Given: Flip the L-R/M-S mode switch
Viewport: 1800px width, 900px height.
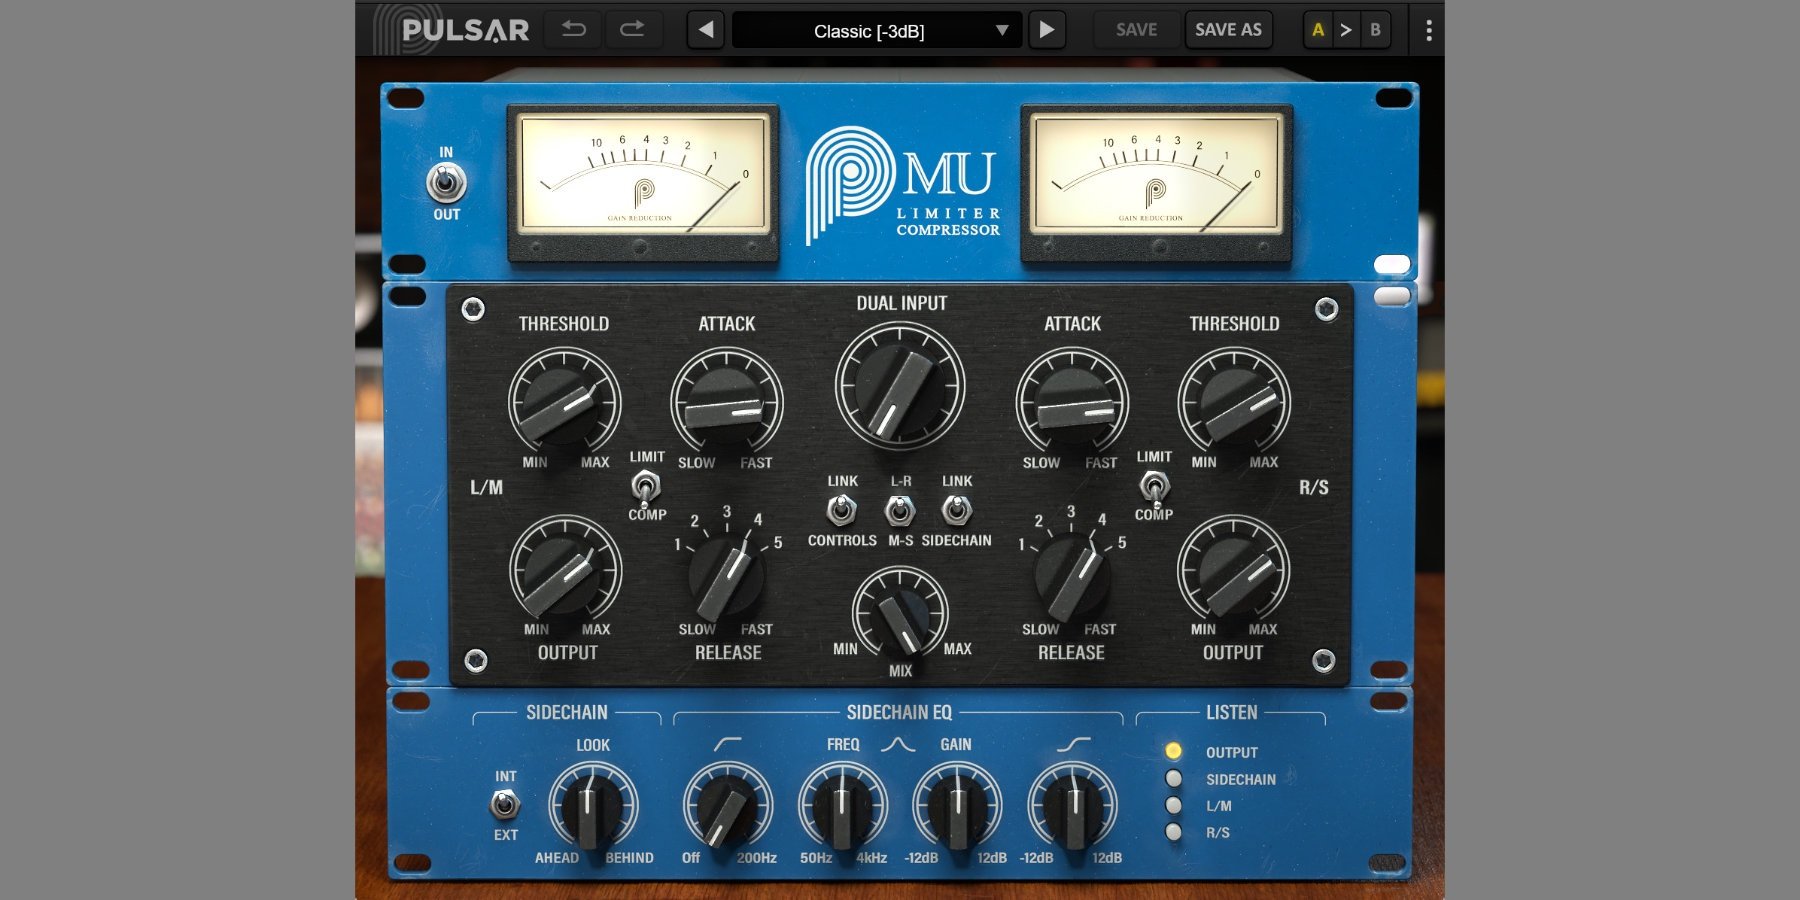Looking at the screenshot, I should point(899,512).
